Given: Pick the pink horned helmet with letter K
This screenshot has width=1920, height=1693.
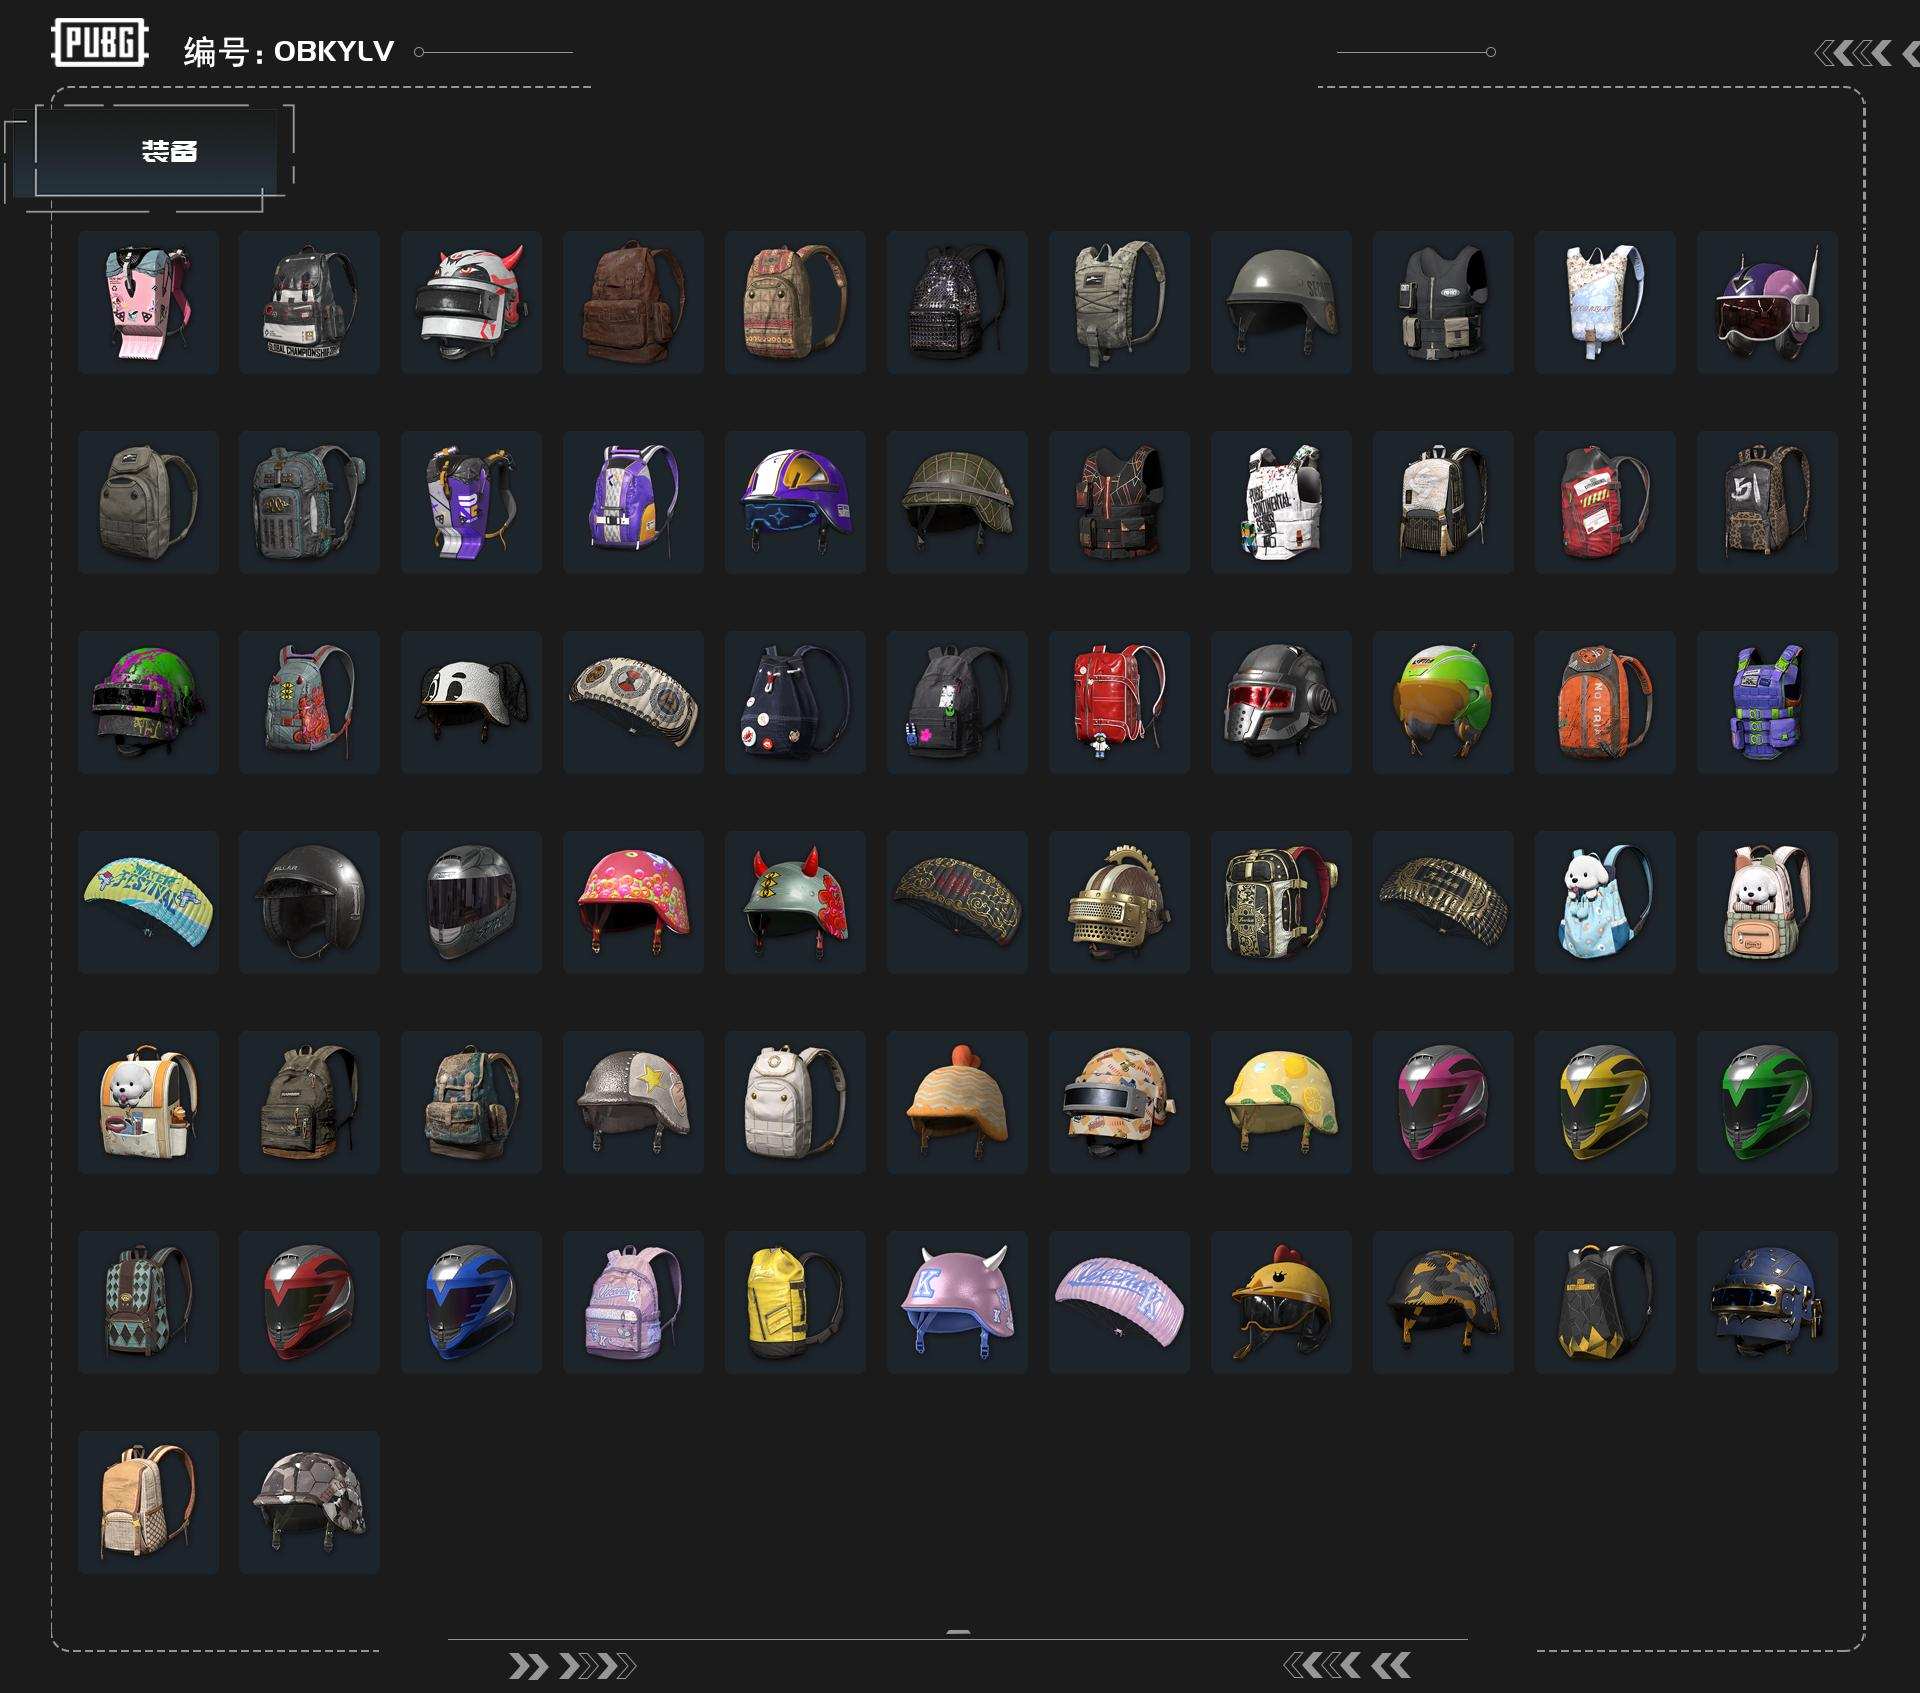Looking at the screenshot, I should [957, 1302].
